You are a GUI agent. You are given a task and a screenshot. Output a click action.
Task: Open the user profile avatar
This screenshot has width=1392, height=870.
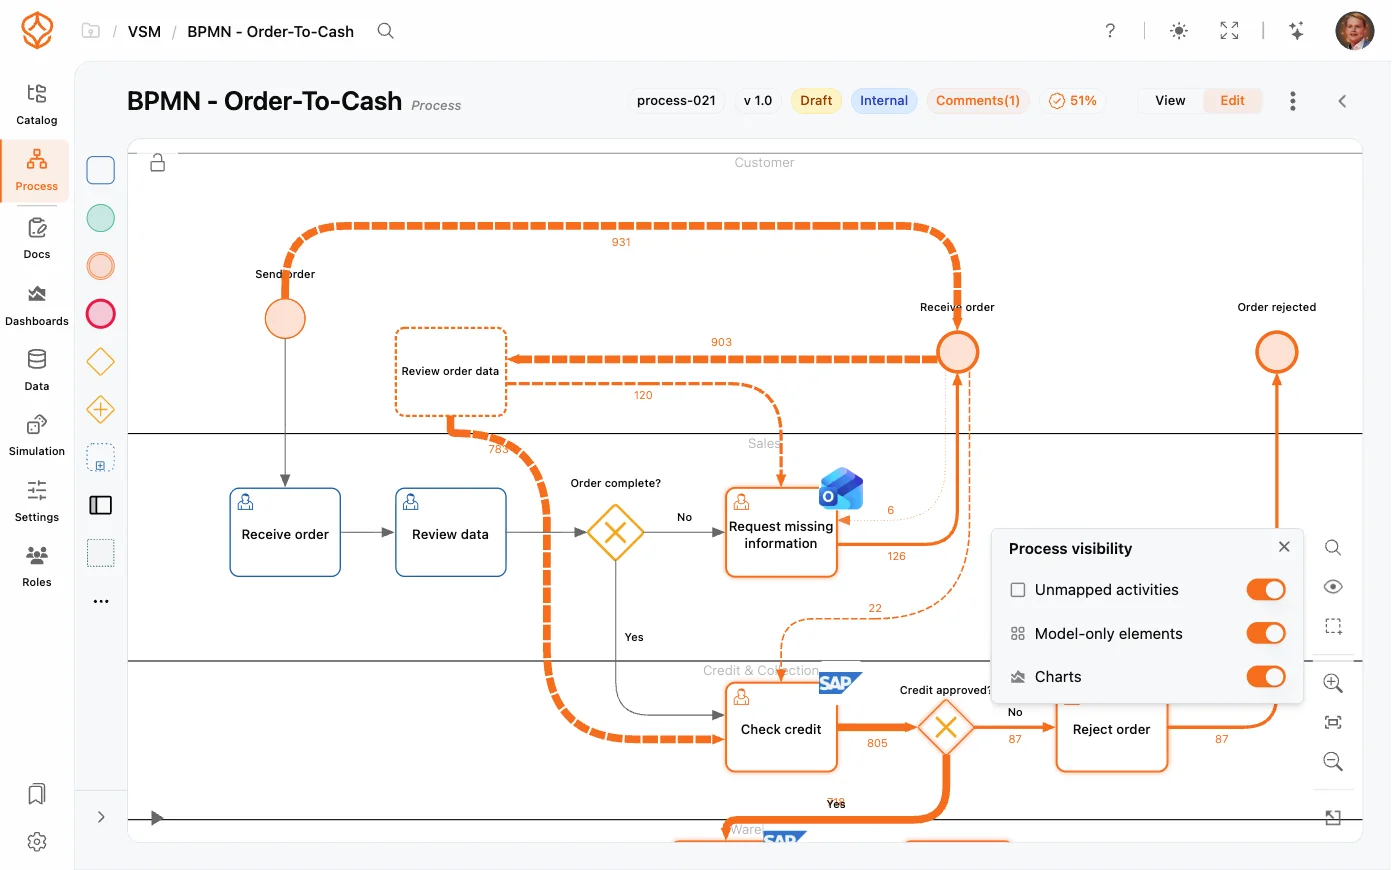[1355, 31]
